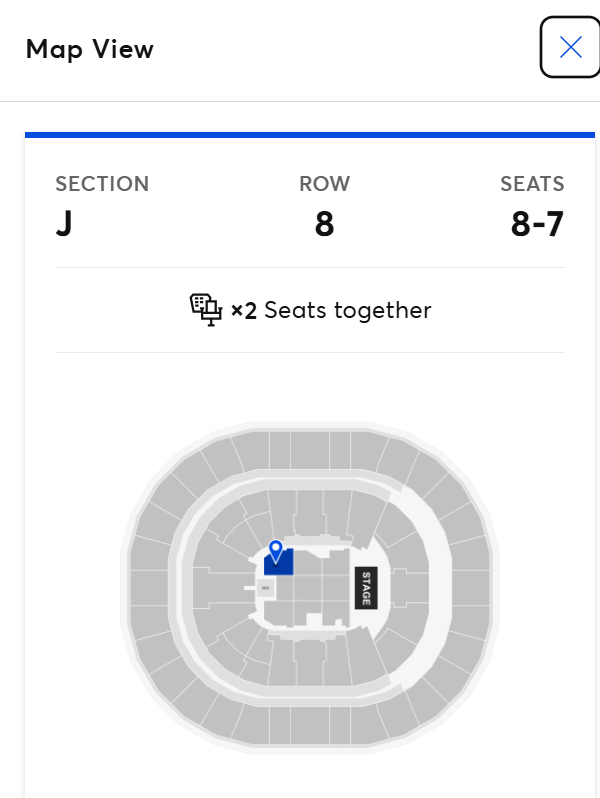600x798 pixels.
Task: Select the highlighted blue section J
Action: click(283, 566)
